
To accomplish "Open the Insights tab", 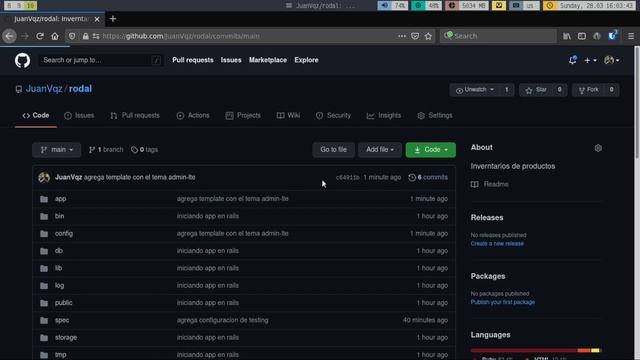I will pos(384,116).
